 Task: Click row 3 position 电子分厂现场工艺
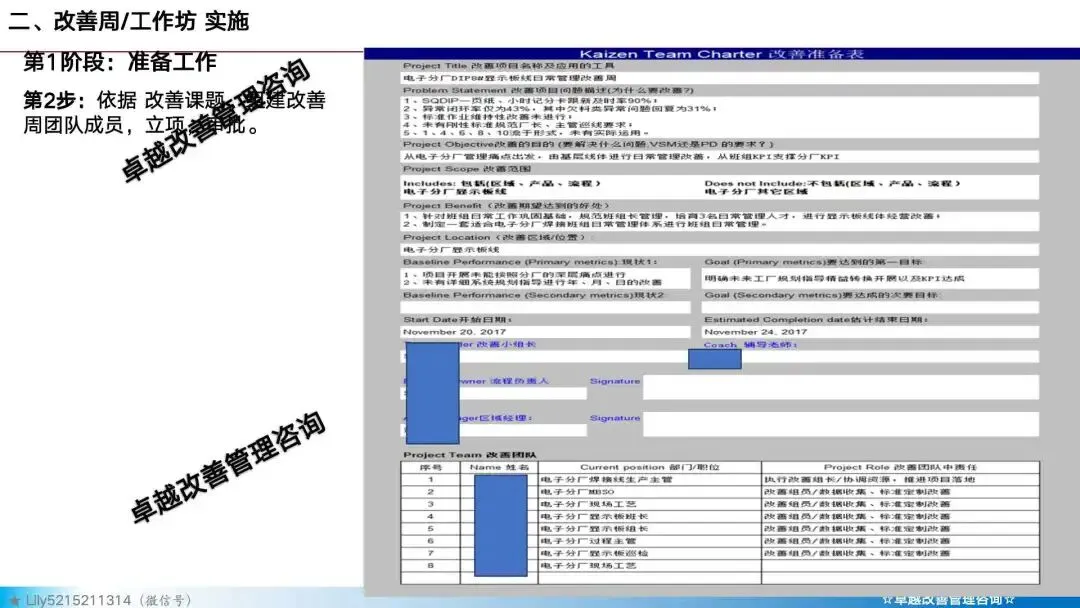coord(650,505)
